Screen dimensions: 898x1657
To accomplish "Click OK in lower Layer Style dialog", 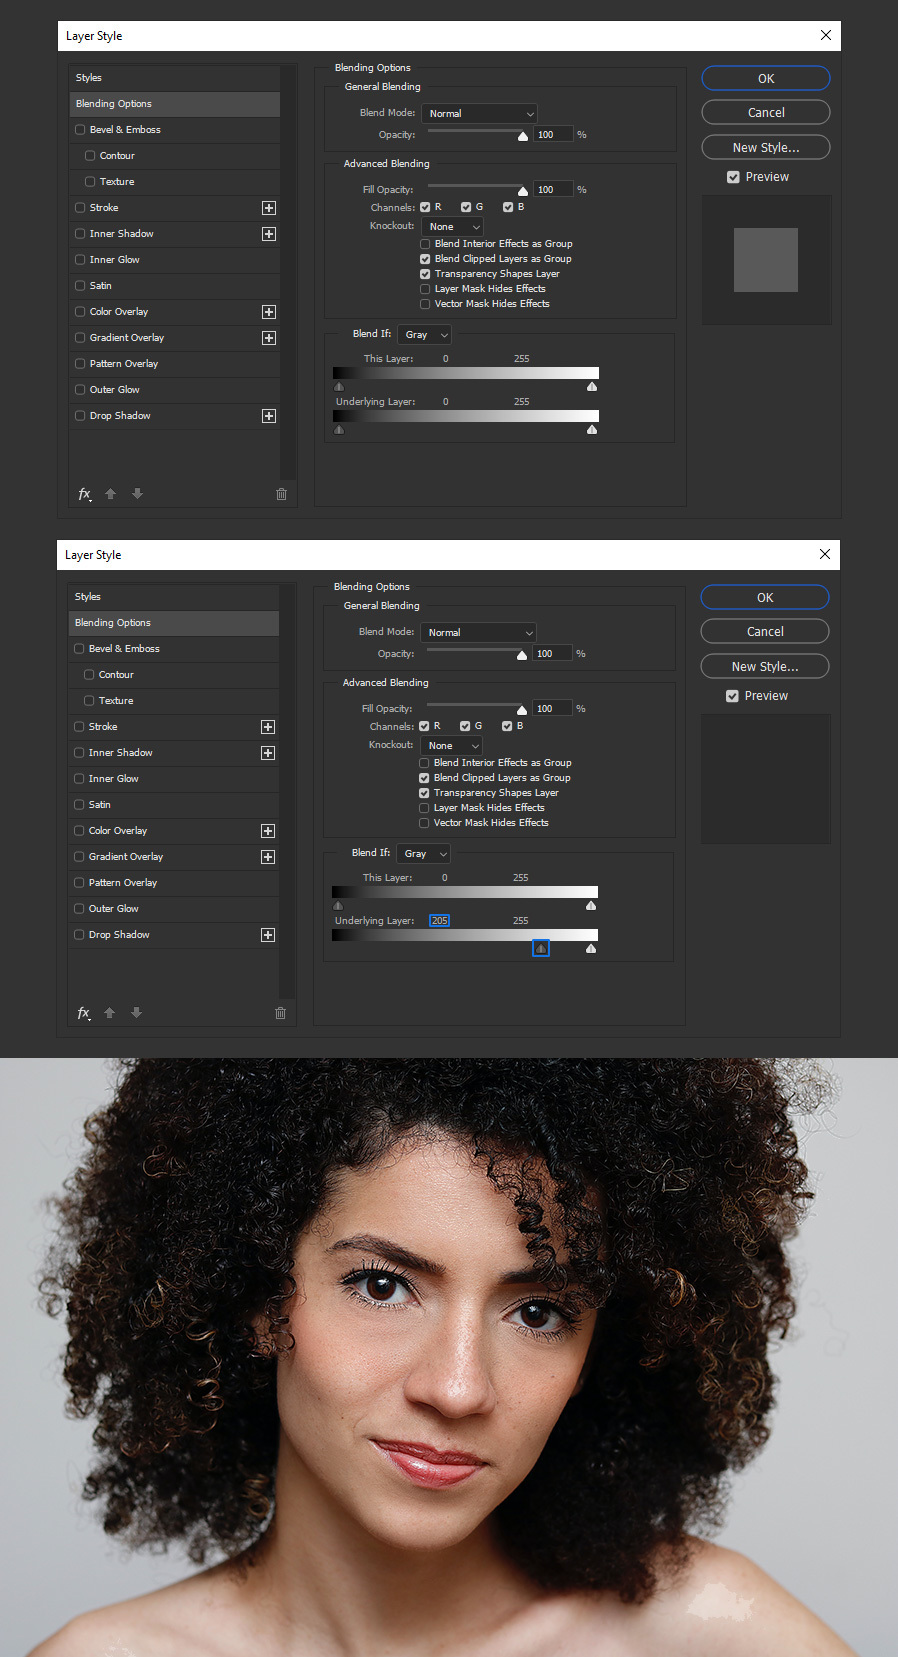I will (765, 597).
